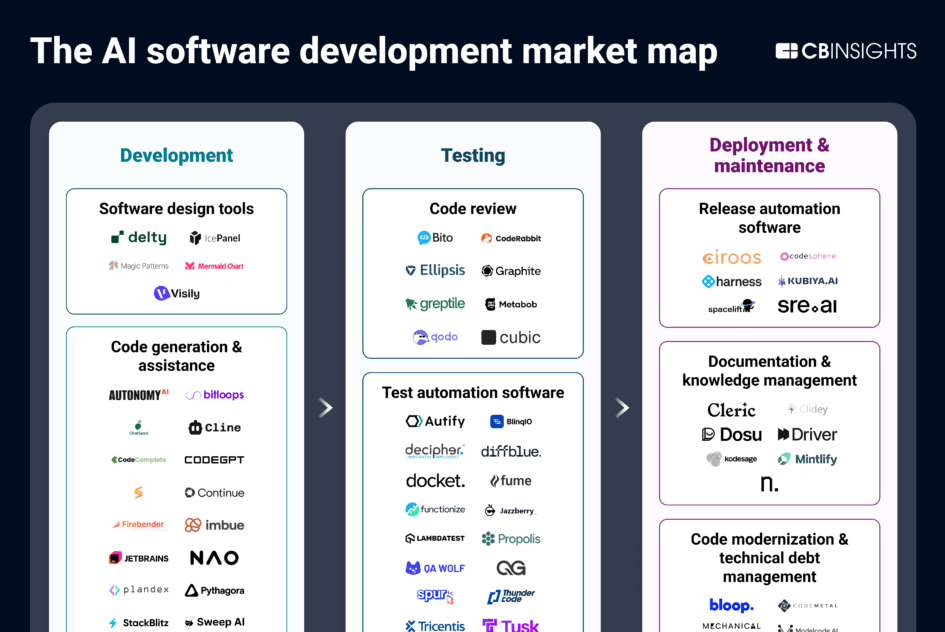This screenshot has height=632, width=945.
Task: Select the Testing column heading
Action: tap(473, 155)
